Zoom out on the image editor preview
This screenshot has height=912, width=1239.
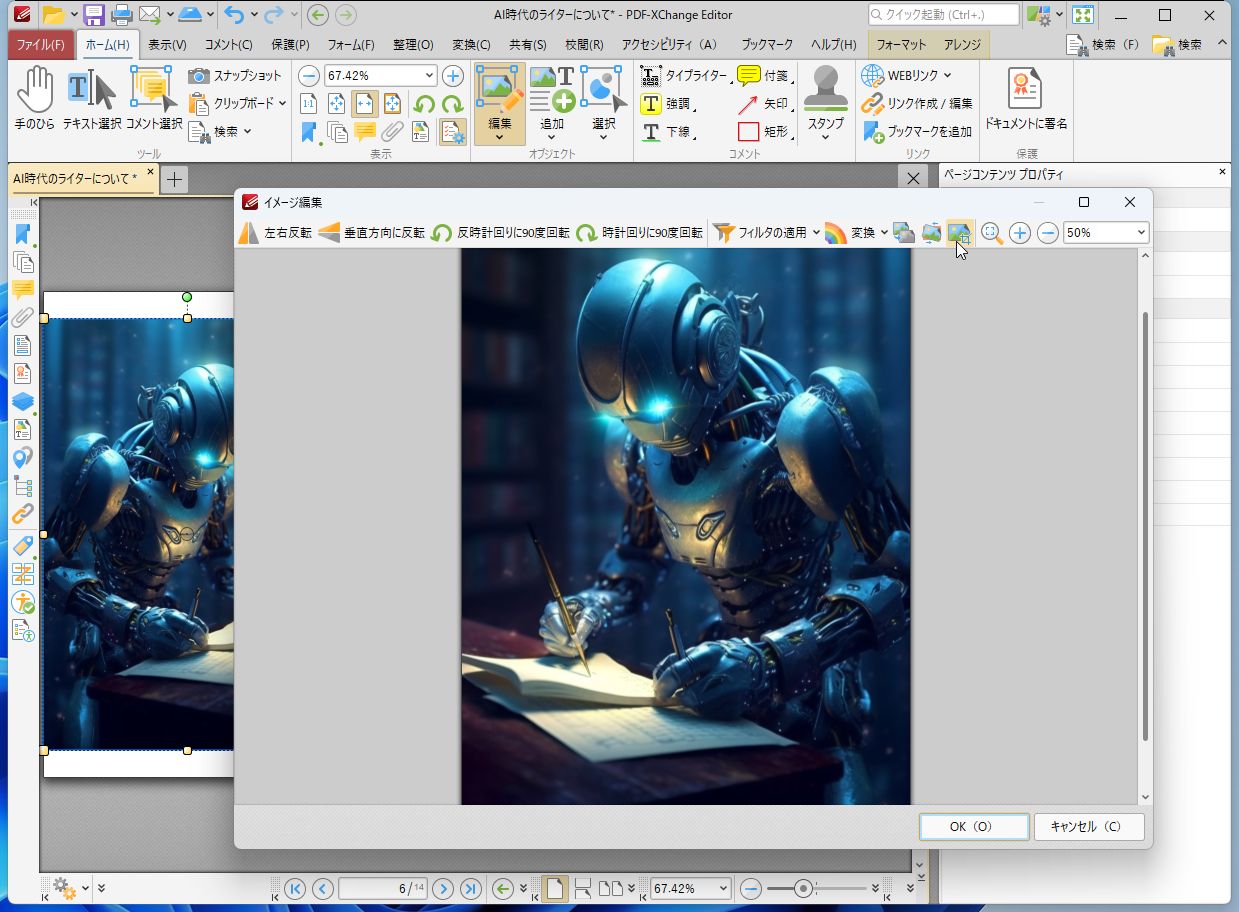pos(1048,233)
